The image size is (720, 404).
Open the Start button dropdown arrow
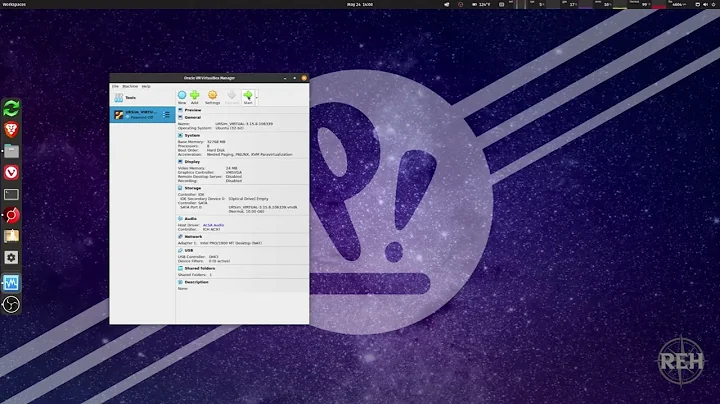tap(256, 97)
